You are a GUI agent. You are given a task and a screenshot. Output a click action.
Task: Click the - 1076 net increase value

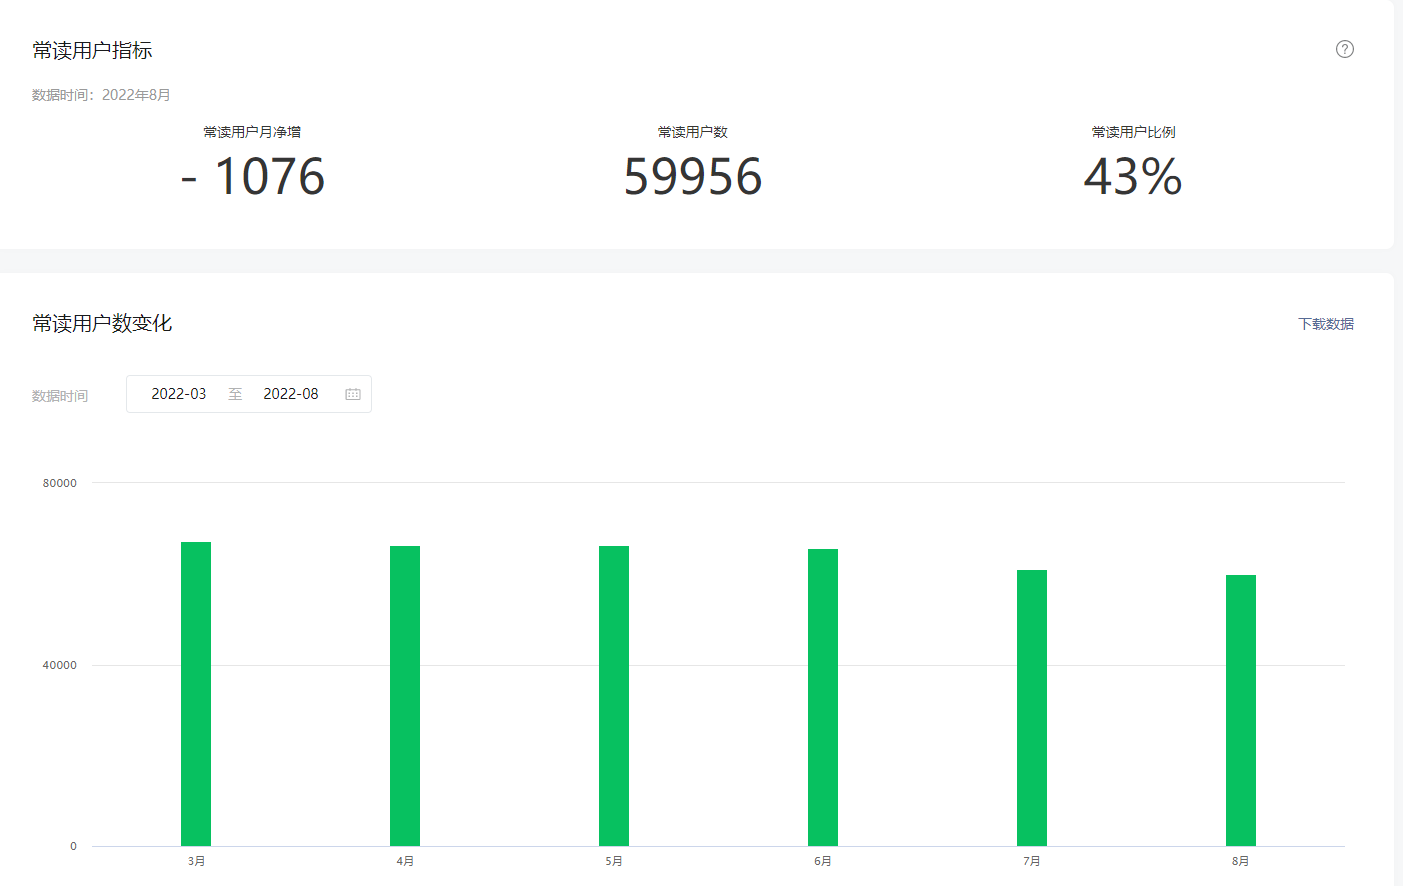253,176
